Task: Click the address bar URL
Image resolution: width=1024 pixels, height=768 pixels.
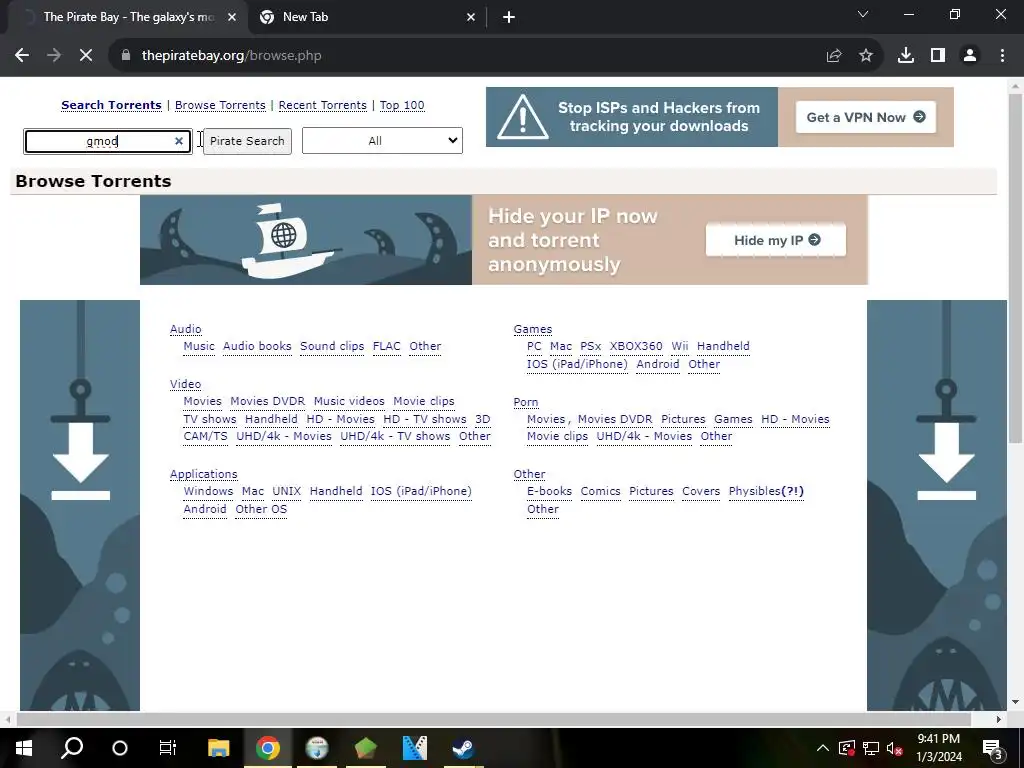Action: (232, 56)
